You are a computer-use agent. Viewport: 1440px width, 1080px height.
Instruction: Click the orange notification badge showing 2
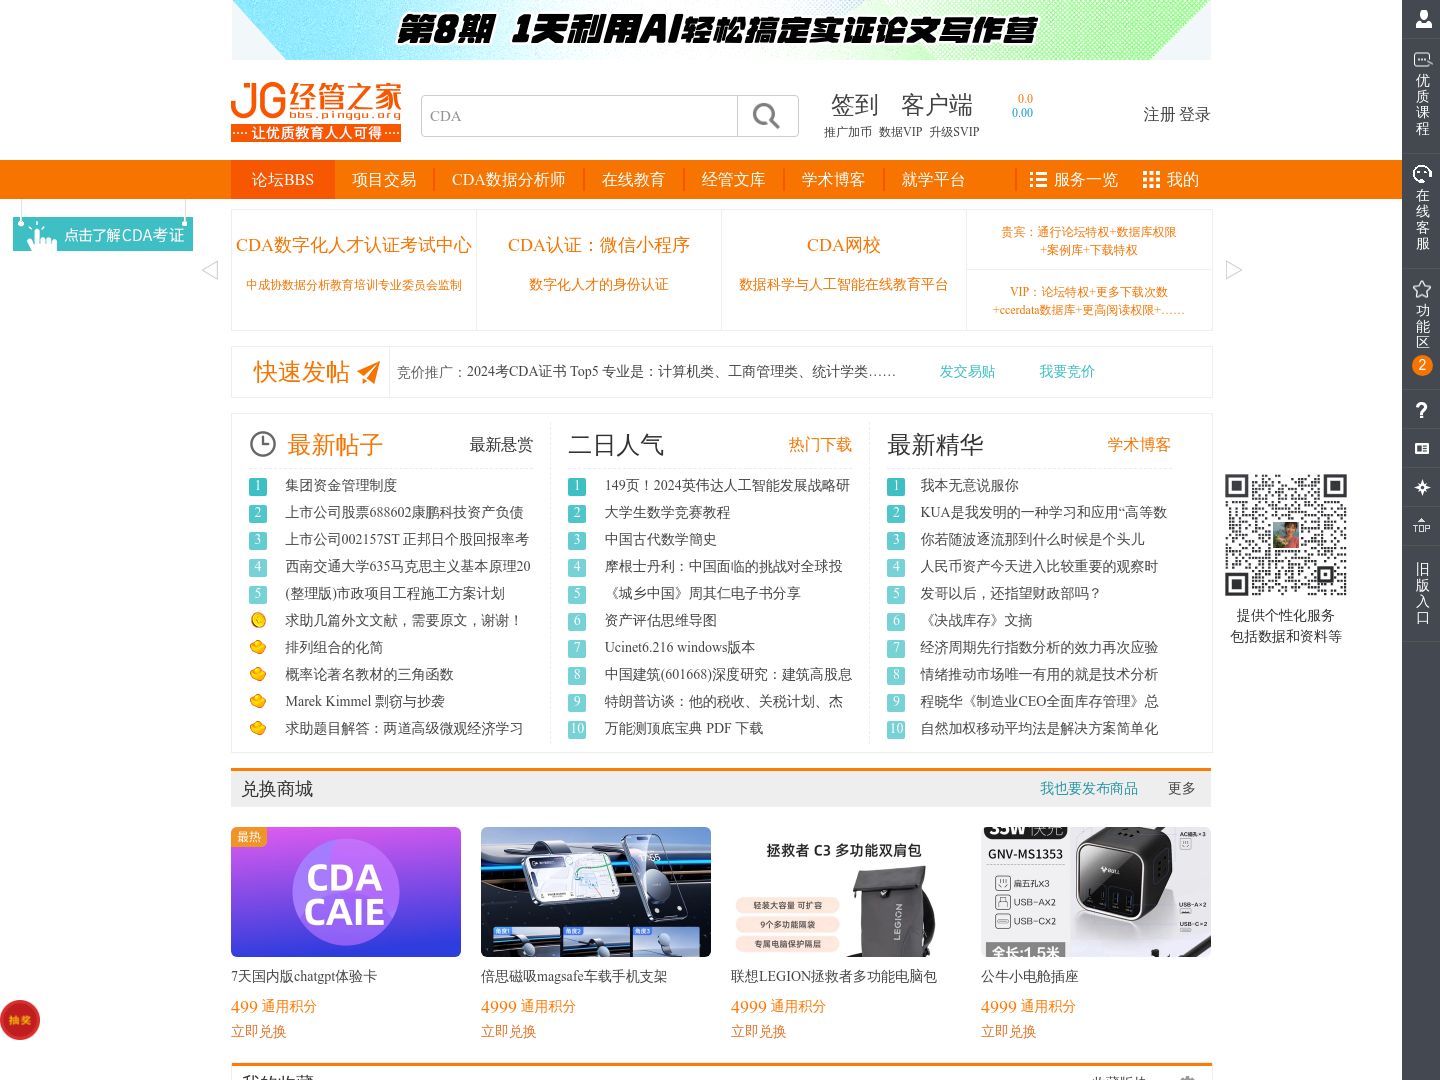pos(1422,365)
